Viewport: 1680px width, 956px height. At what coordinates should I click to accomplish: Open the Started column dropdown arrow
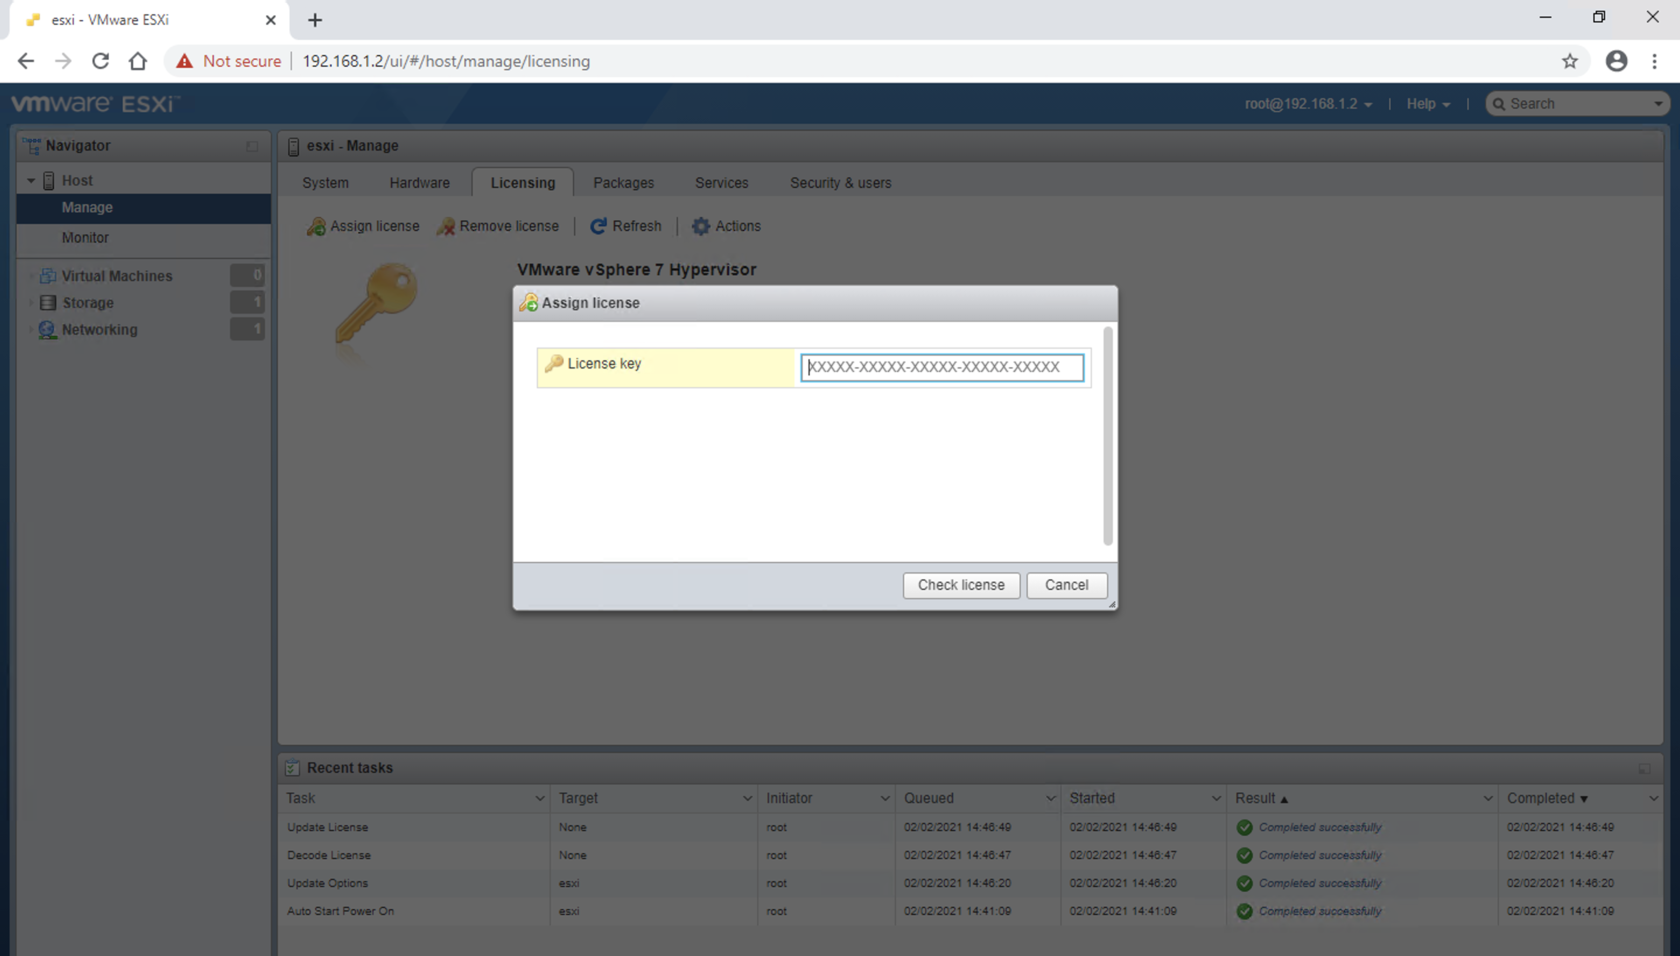point(1216,798)
